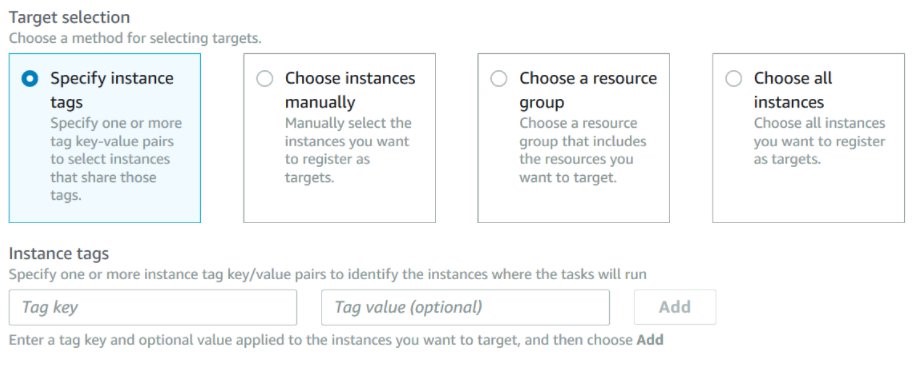Click the instance tag key/value pairs helper text
The height and width of the screenshot is (379, 916).
(328, 274)
